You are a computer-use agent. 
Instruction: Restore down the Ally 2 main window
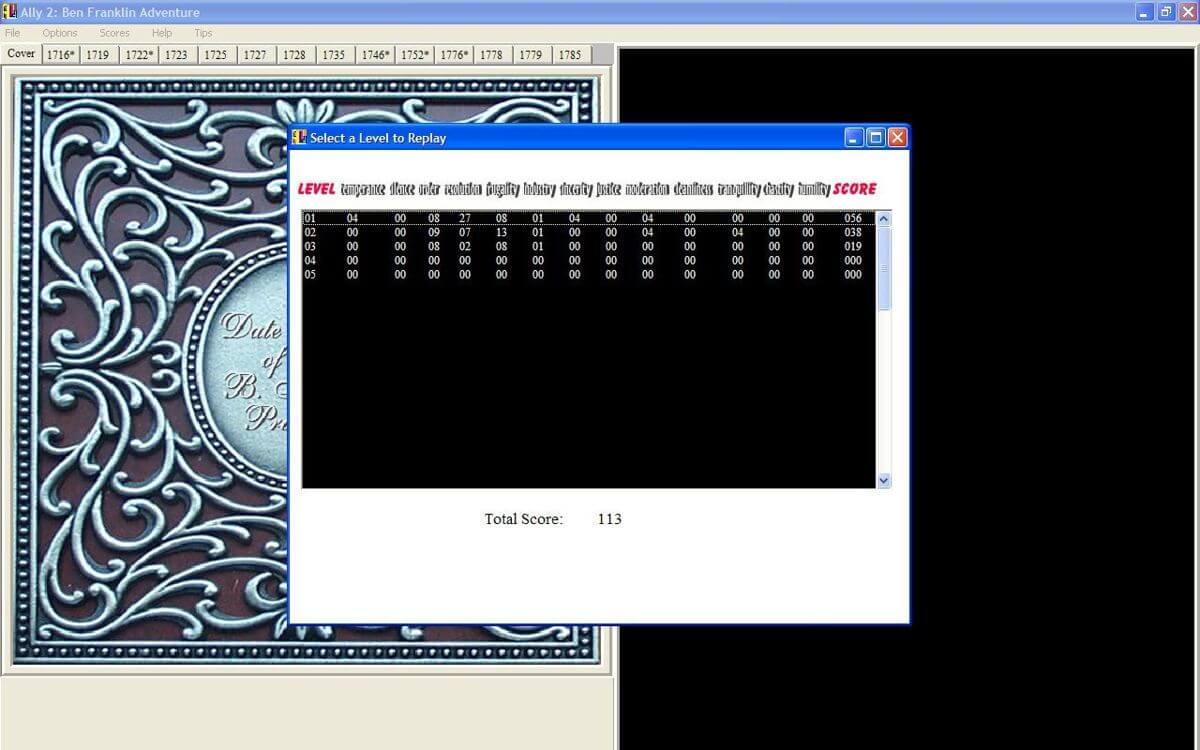pyautogui.click(x=1166, y=12)
